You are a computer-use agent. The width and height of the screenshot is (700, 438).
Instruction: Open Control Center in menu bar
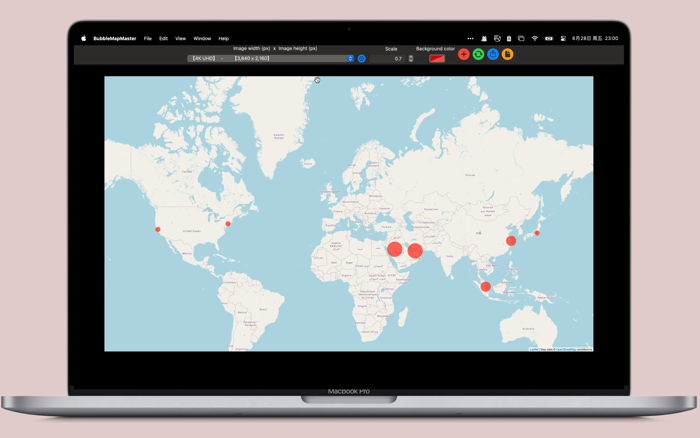pos(563,38)
